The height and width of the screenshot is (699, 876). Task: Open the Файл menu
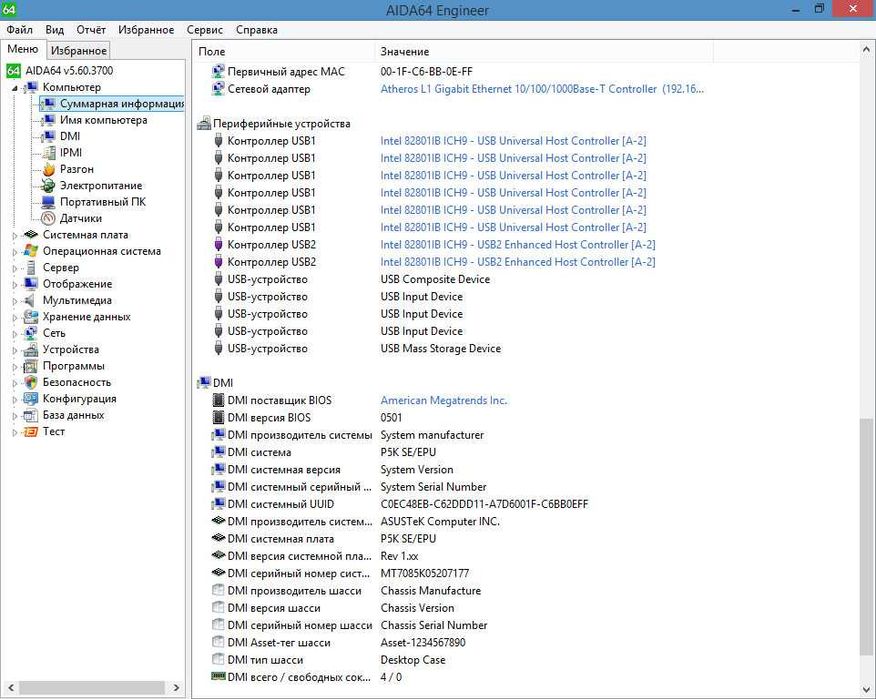tap(20, 30)
